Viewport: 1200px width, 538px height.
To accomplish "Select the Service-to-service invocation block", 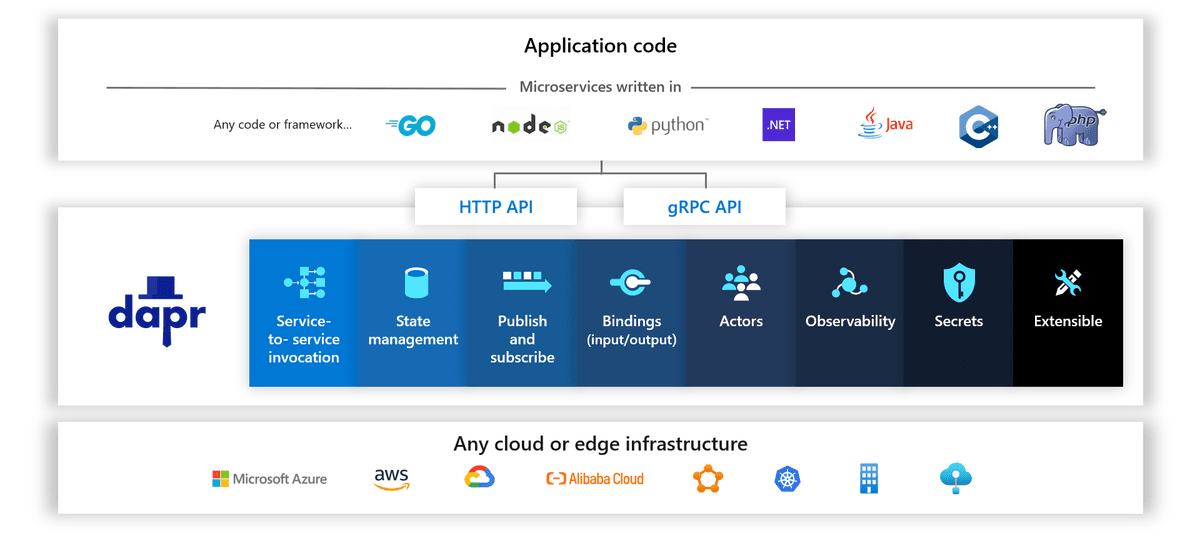I will [303, 313].
